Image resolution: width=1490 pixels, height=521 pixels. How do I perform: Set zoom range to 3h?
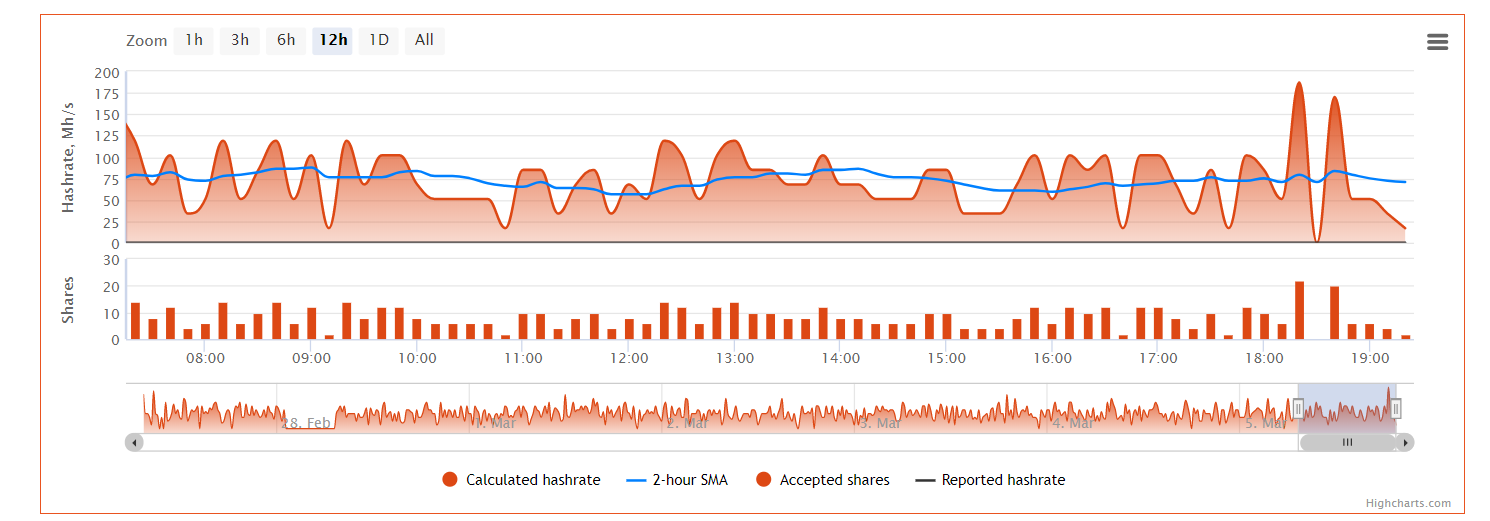(x=240, y=41)
